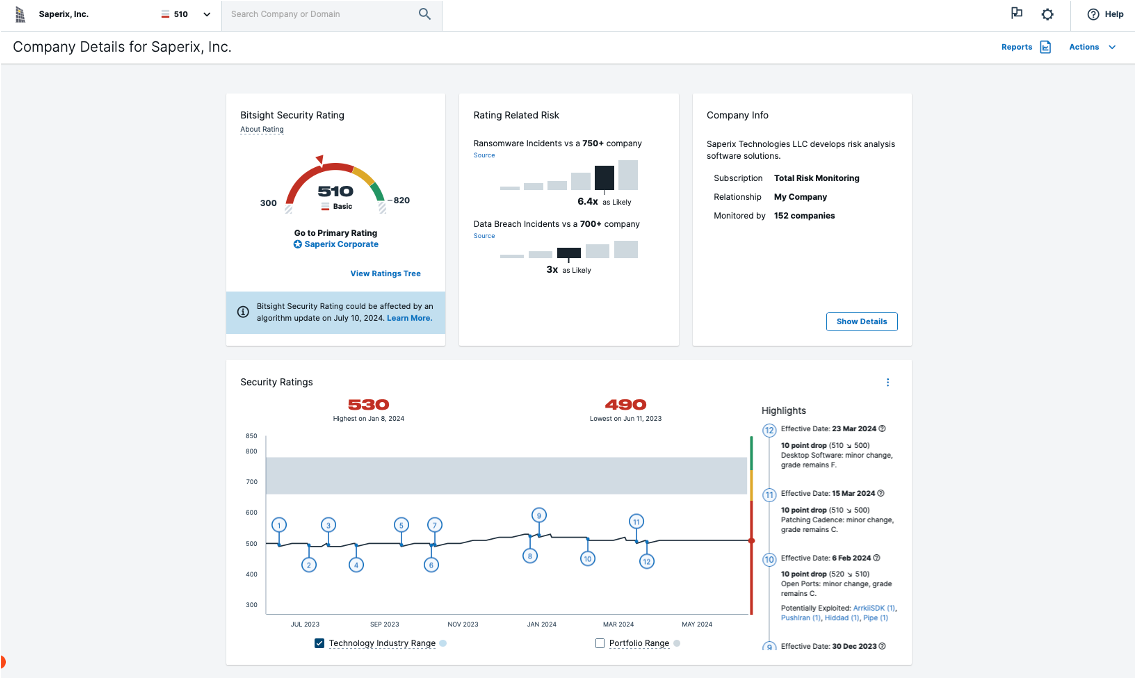Click the red triangle marker on the rating gauge
The height and width of the screenshot is (678, 1136).
click(x=320, y=159)
